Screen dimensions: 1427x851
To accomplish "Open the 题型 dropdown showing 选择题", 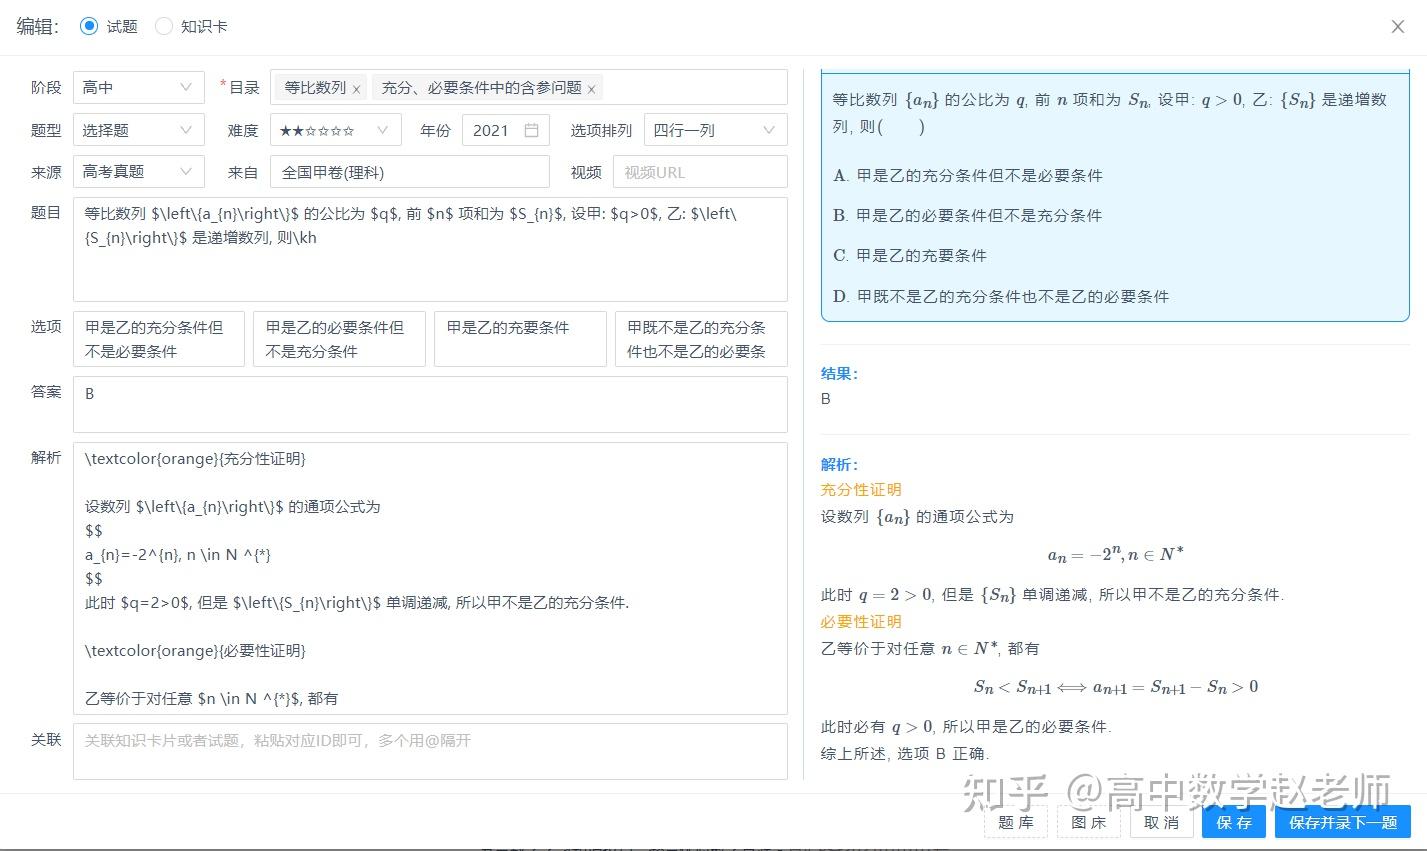I will [x=138, y=129].
